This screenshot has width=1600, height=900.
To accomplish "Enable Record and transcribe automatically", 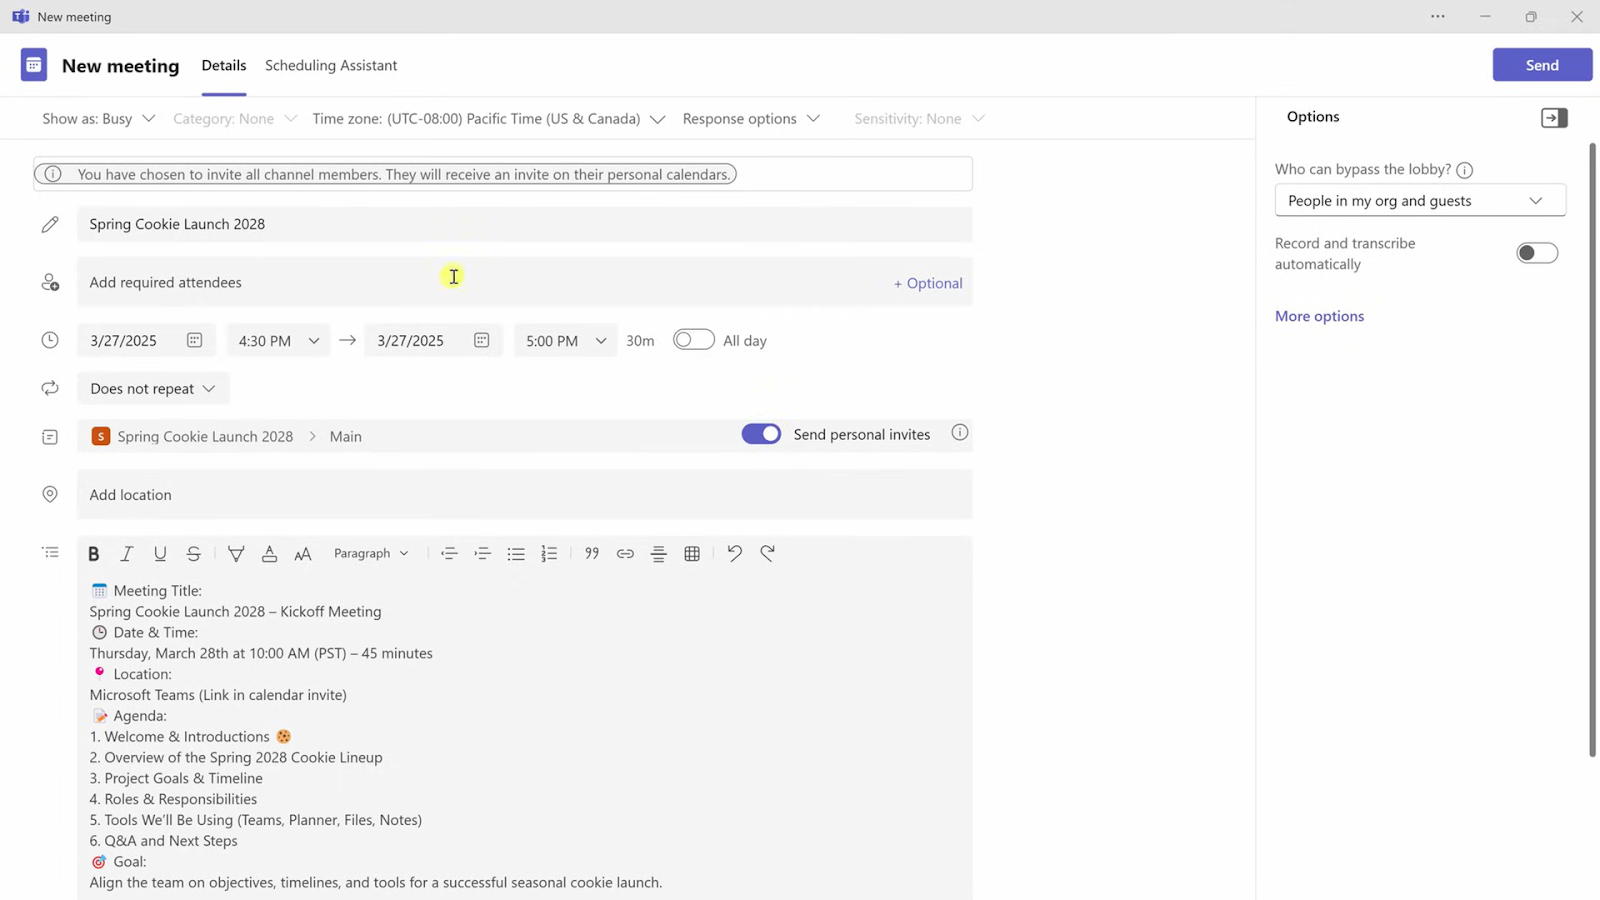I will (x=1537, y=253).
